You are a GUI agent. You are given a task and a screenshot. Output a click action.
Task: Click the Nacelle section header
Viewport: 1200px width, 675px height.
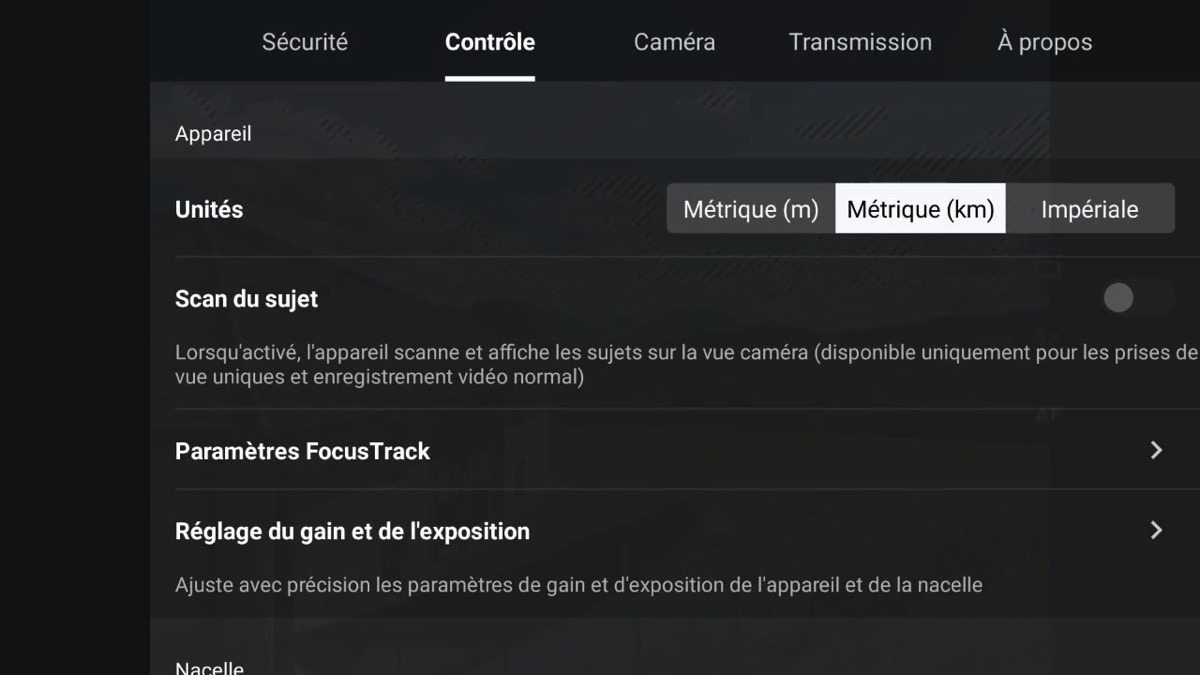[x=209, y=668]
